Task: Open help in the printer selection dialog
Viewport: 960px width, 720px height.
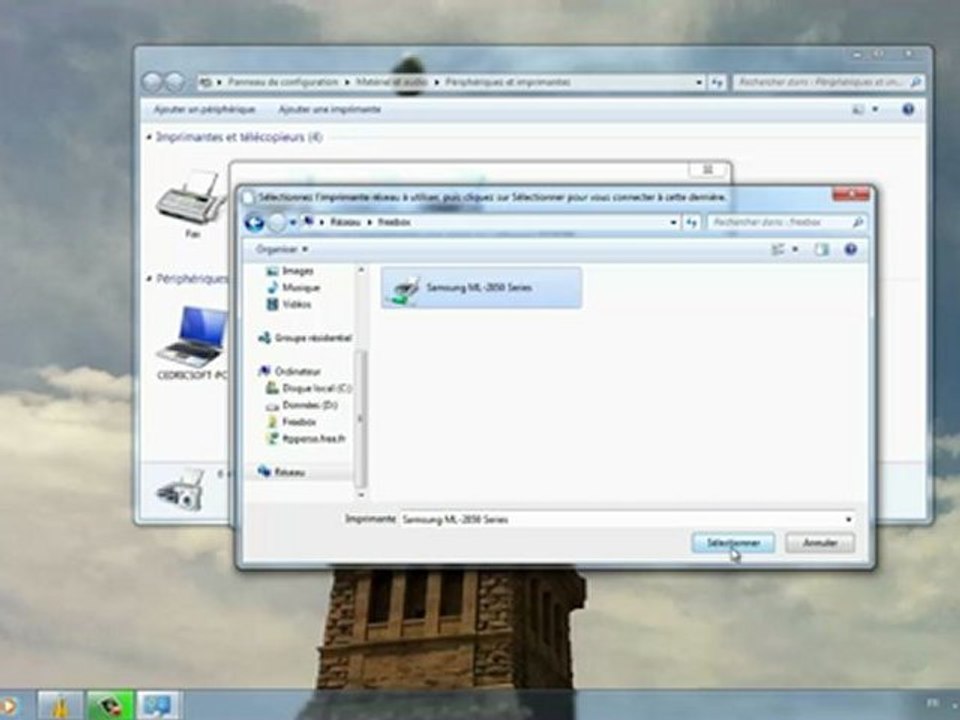Action: pyautogui.click(x=850, y=249)
